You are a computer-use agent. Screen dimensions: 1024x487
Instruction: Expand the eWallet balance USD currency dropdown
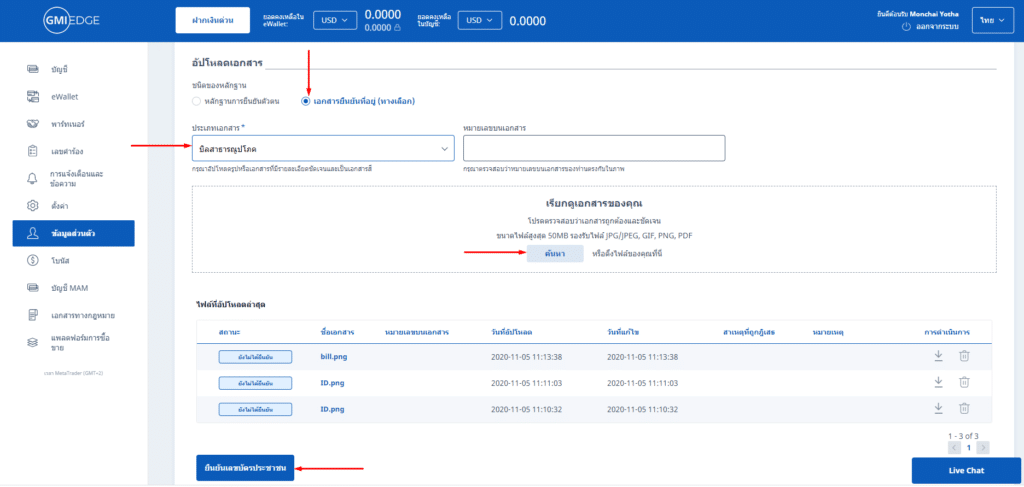334,20
